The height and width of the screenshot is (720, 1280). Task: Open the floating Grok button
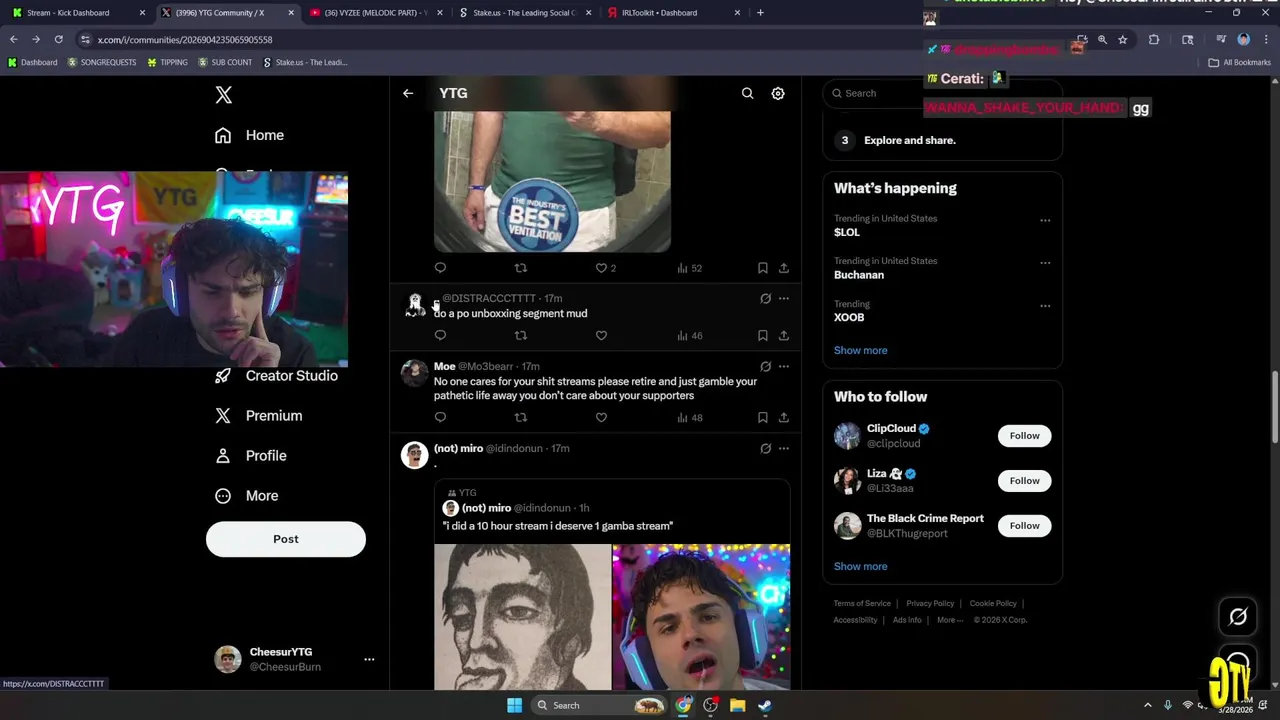coord(1238,617)
